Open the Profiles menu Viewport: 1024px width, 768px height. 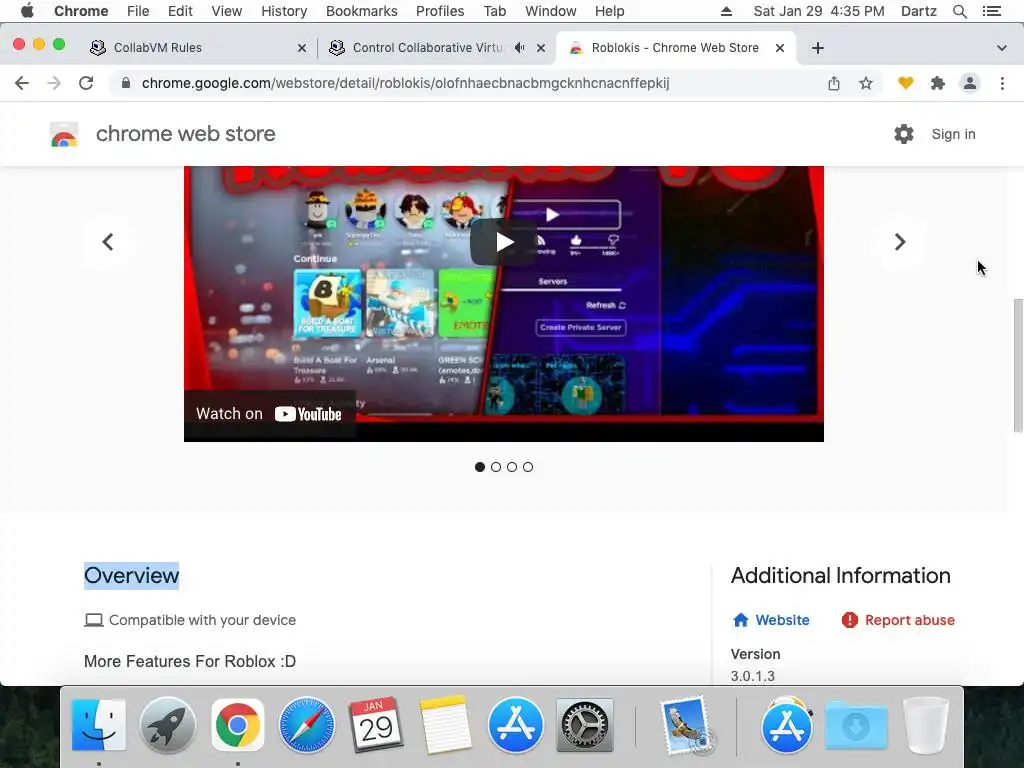tap(440, 11)
